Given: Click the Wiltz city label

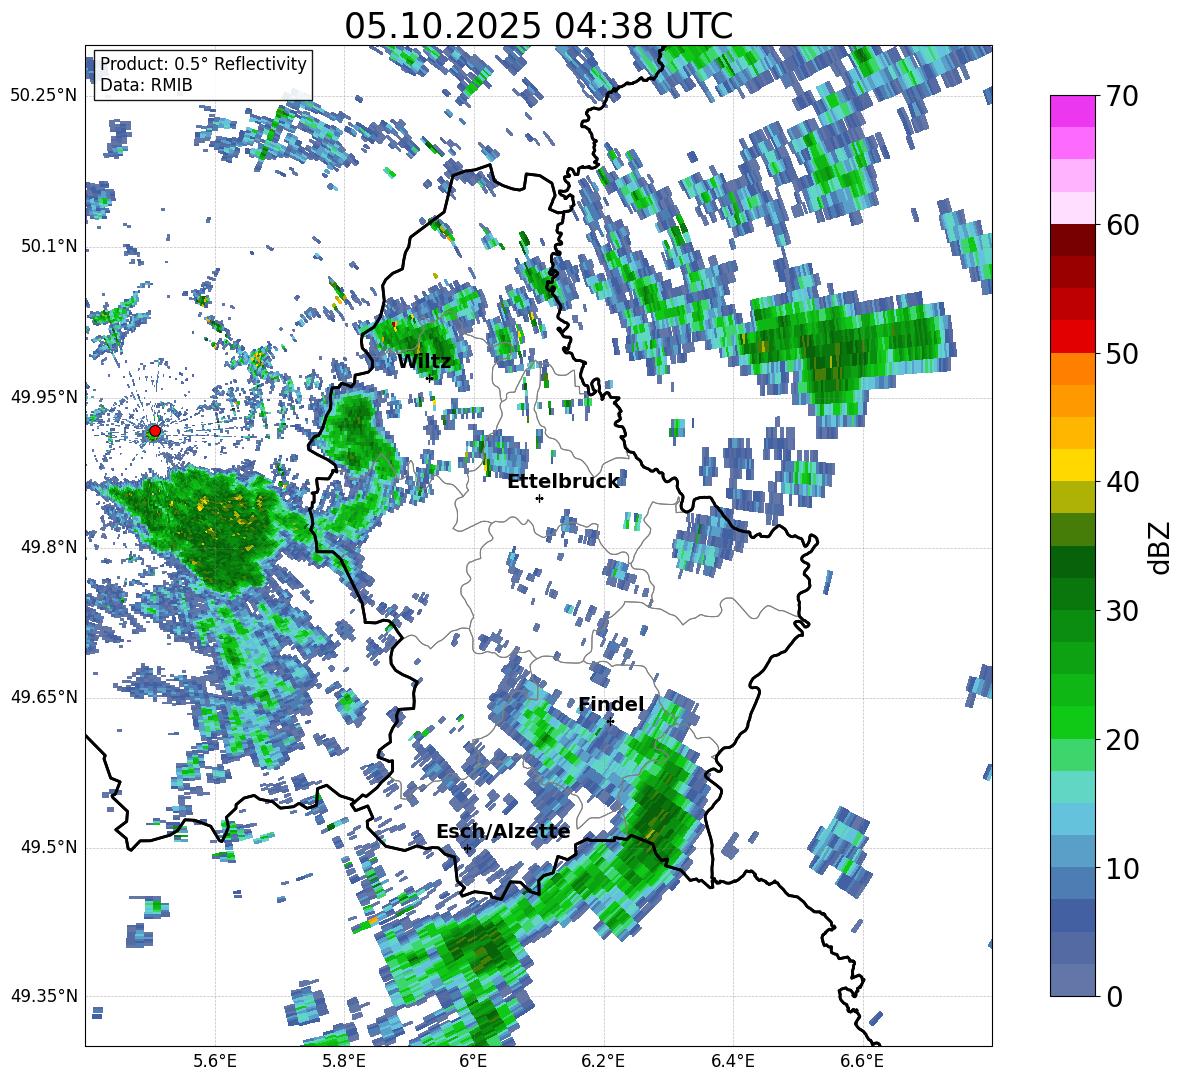Looking at the screenshot, I should [424, 362].
